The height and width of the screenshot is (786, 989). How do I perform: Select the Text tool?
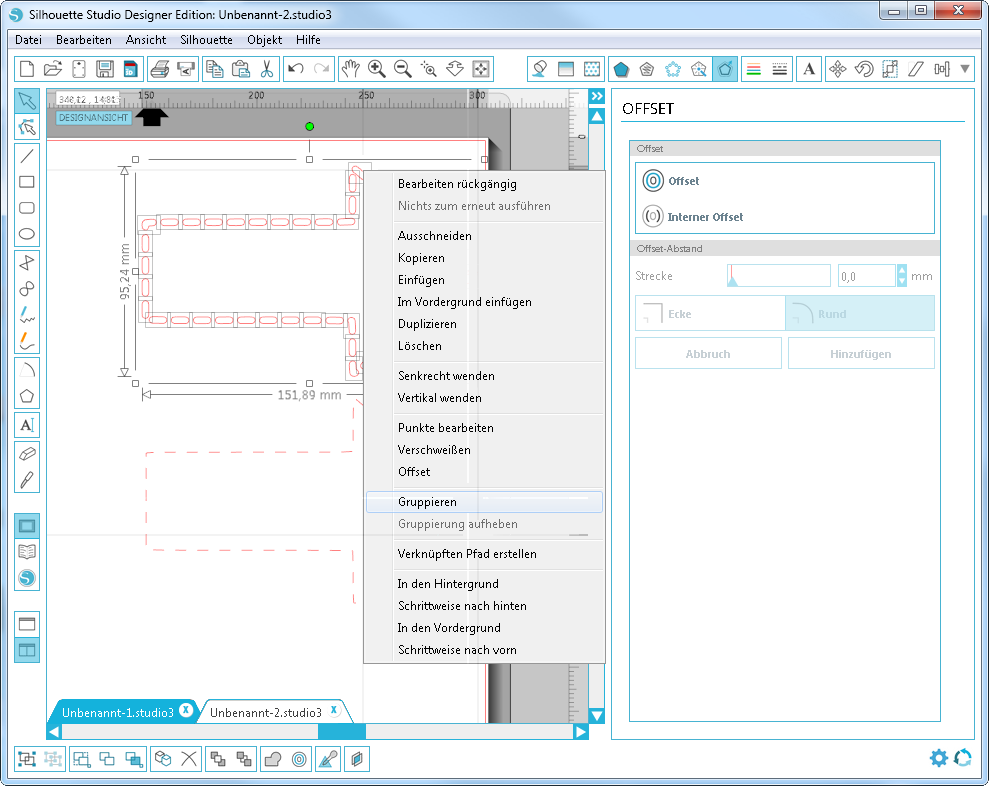pyautogui.click(x=27, y=424)
